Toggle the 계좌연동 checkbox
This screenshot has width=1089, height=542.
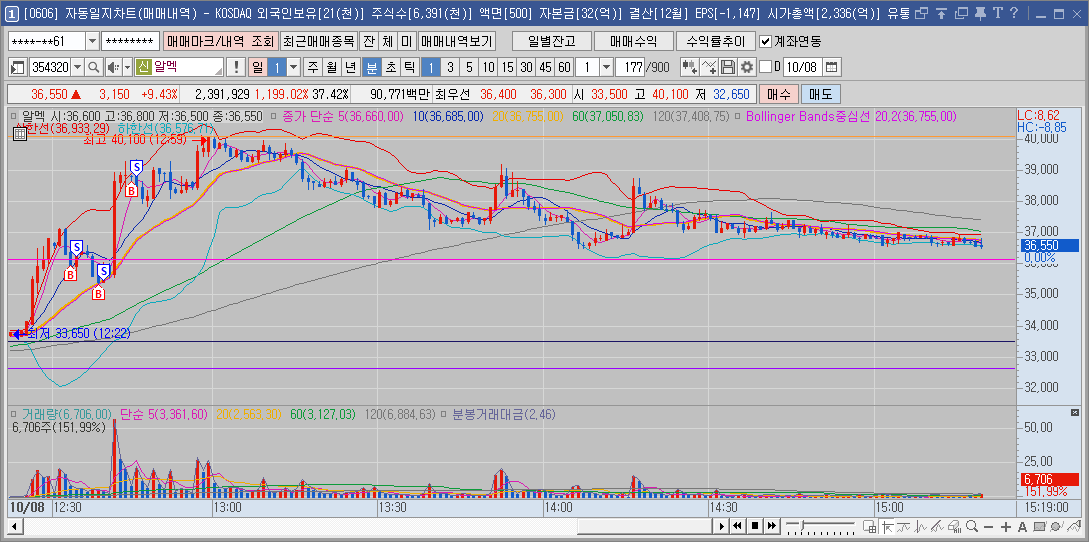[765, 42]
